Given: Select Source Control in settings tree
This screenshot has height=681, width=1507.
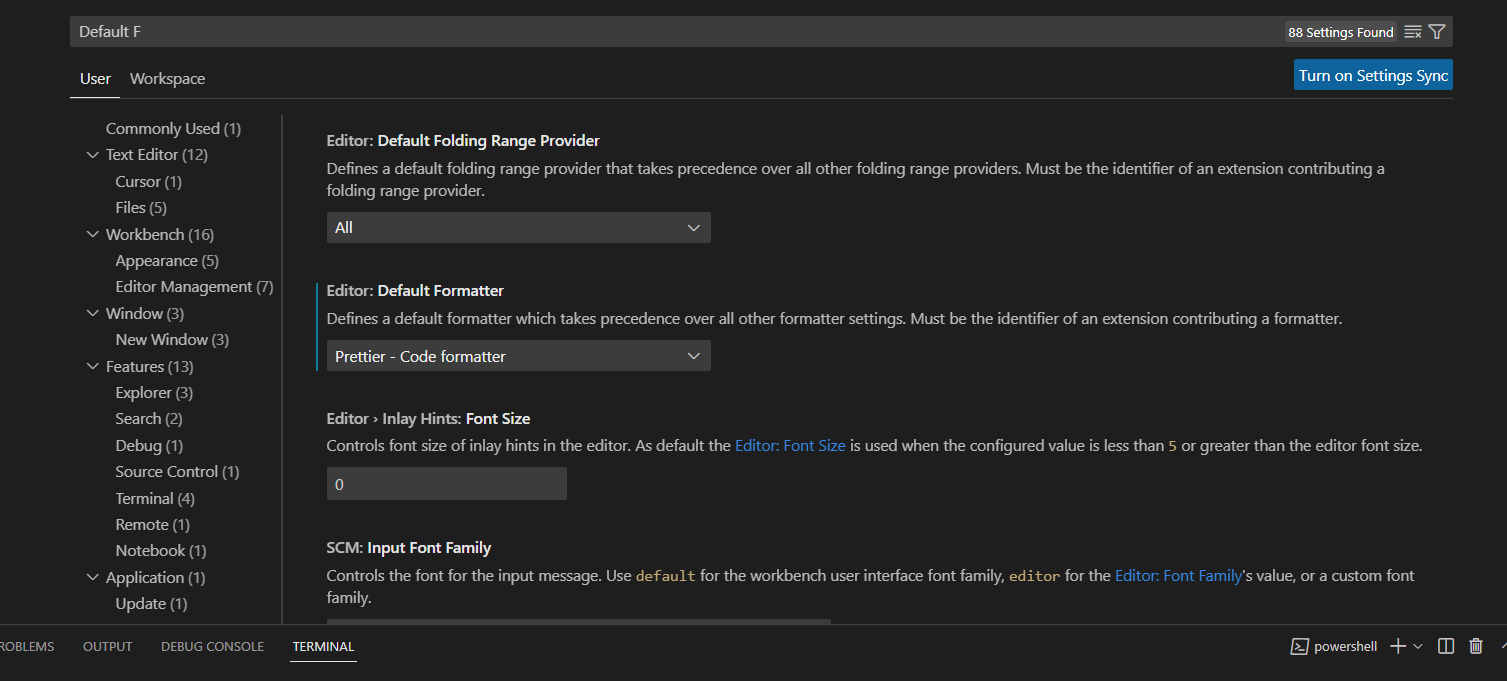Looking at the screenshot, I should (x=177, y=472).
